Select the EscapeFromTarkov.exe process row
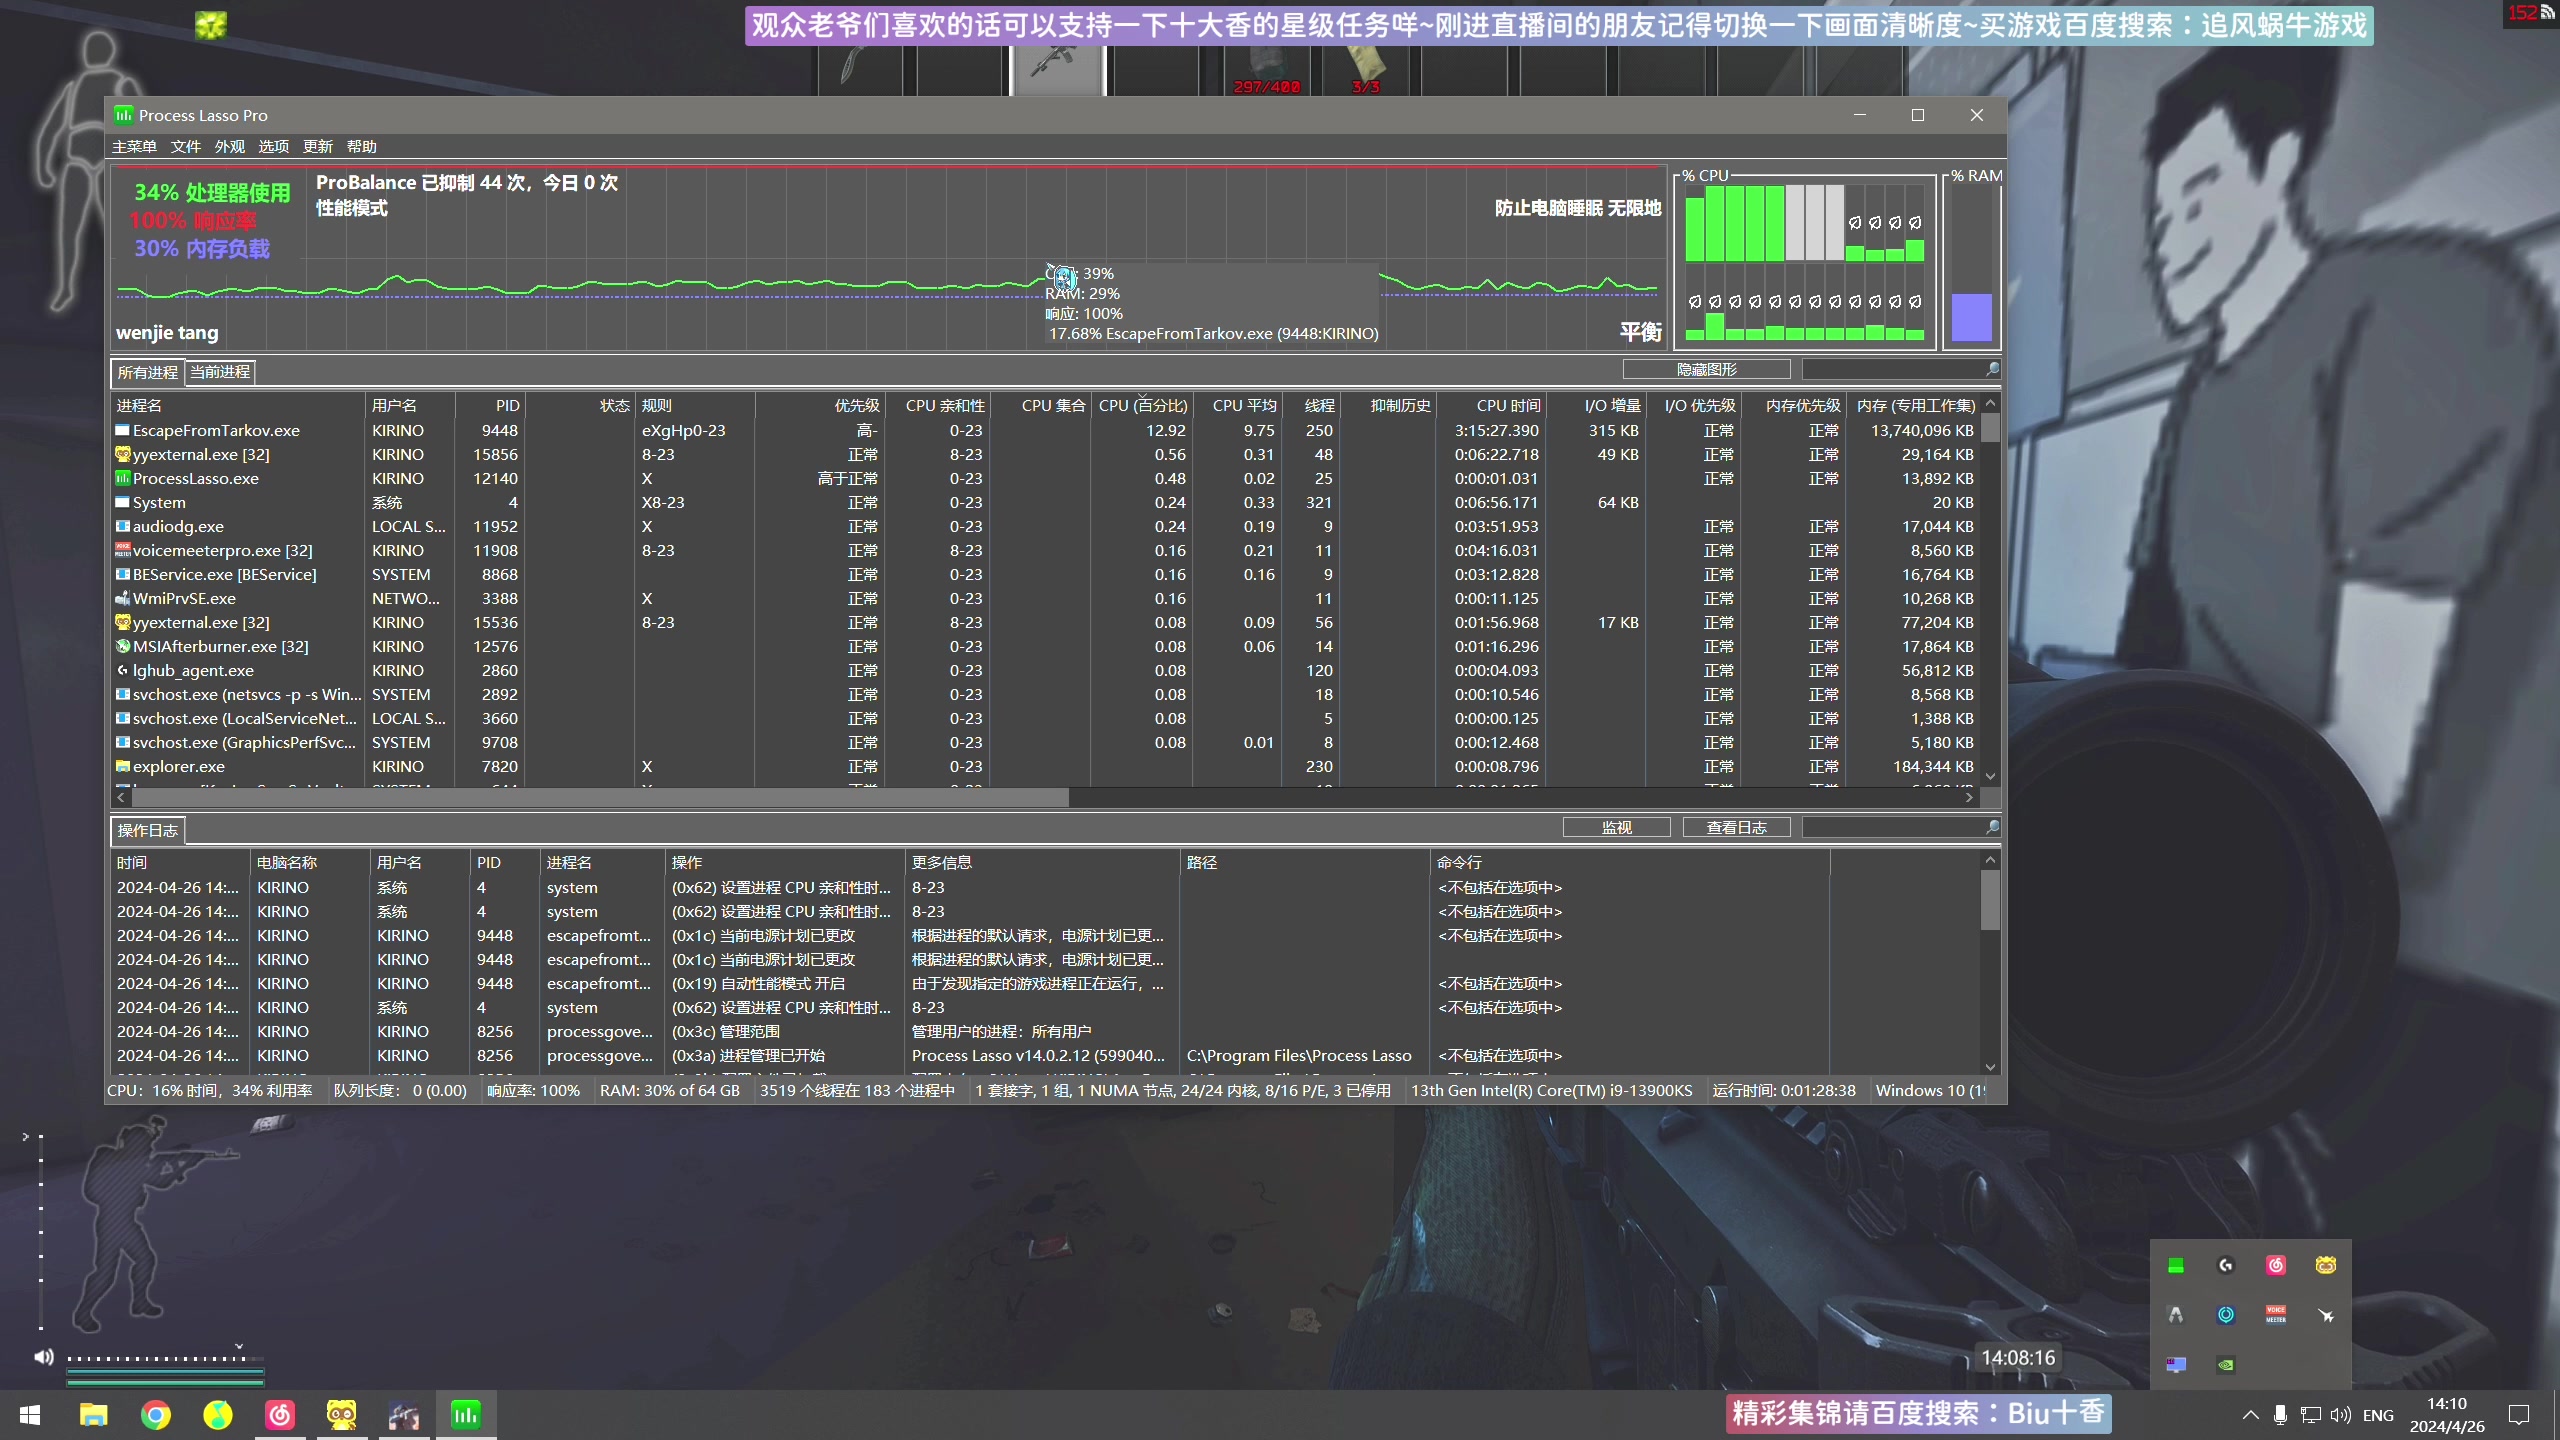The width and height of the screenshot is (2560, 1440). point(1046,431)
